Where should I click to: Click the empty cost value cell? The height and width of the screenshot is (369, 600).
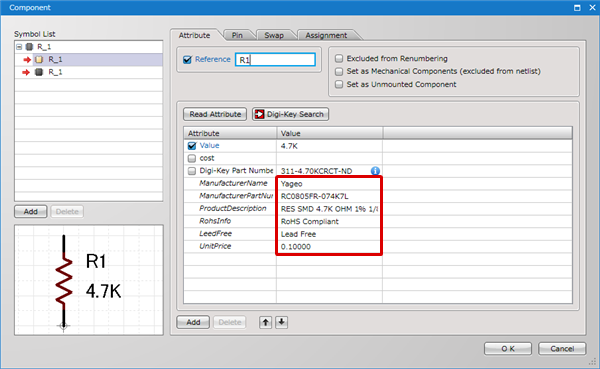329,158
